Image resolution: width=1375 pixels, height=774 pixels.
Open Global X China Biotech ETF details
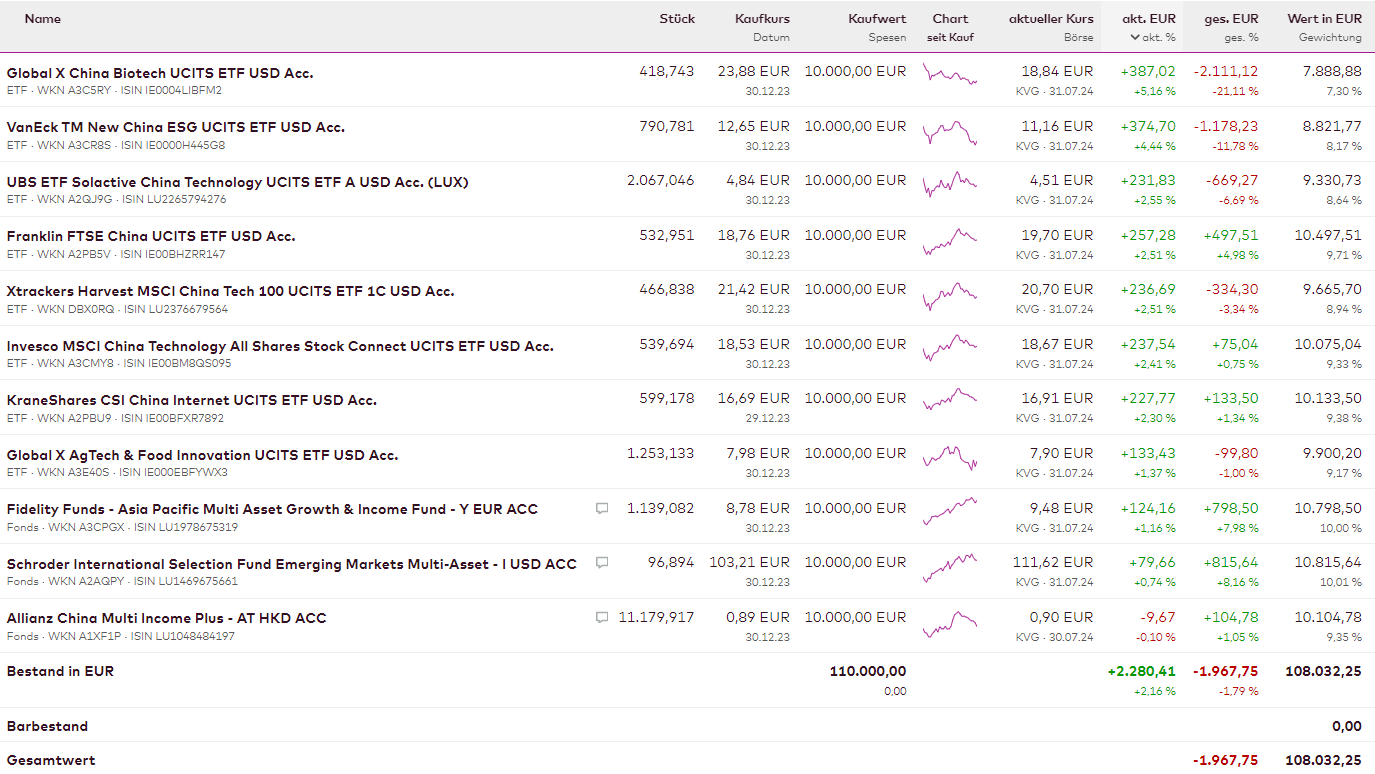[x=160, y=73]
